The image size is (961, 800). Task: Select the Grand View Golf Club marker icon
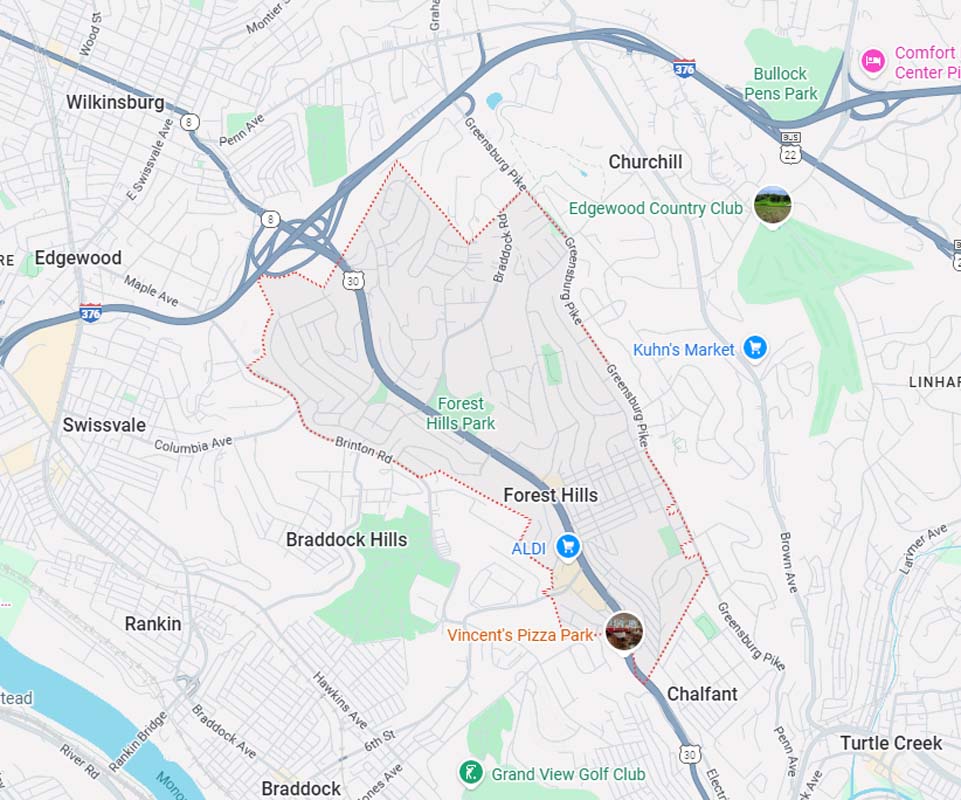pos(471,773)
